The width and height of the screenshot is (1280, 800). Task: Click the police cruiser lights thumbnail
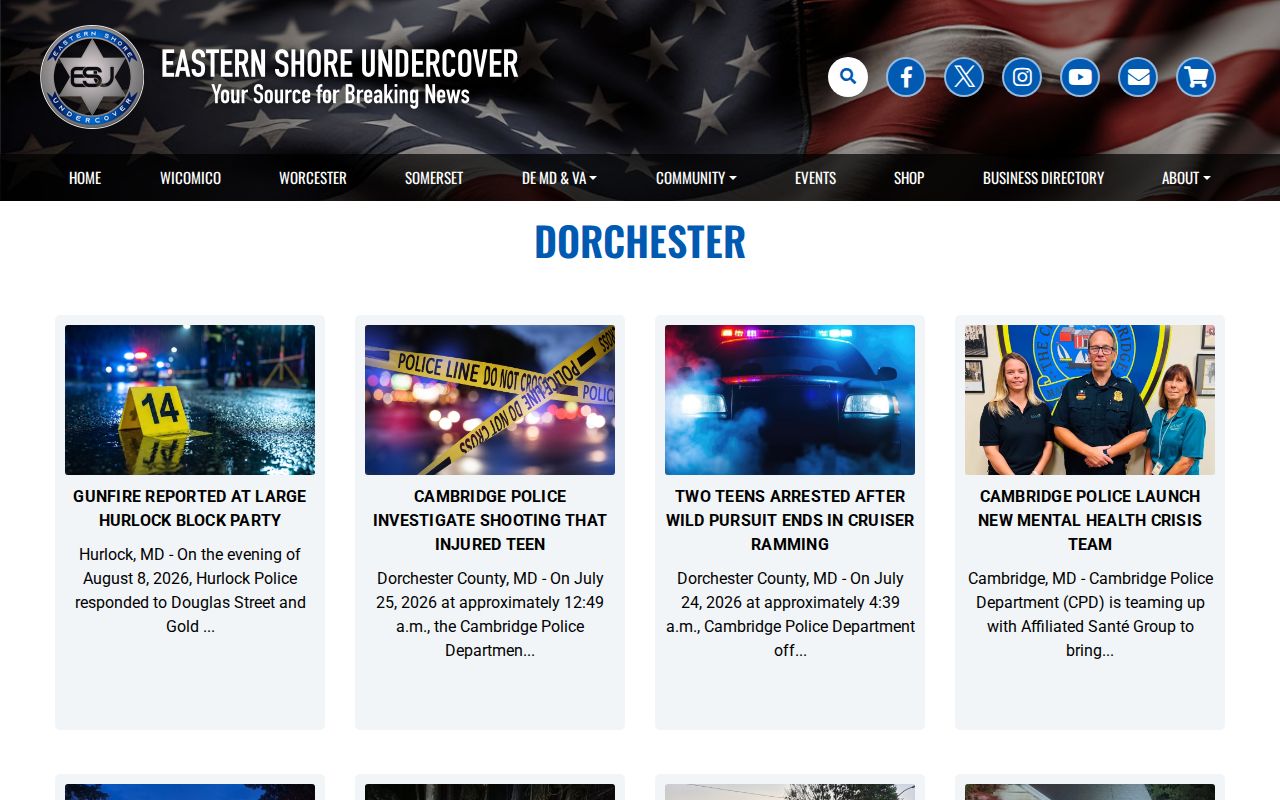pos(790,400)
